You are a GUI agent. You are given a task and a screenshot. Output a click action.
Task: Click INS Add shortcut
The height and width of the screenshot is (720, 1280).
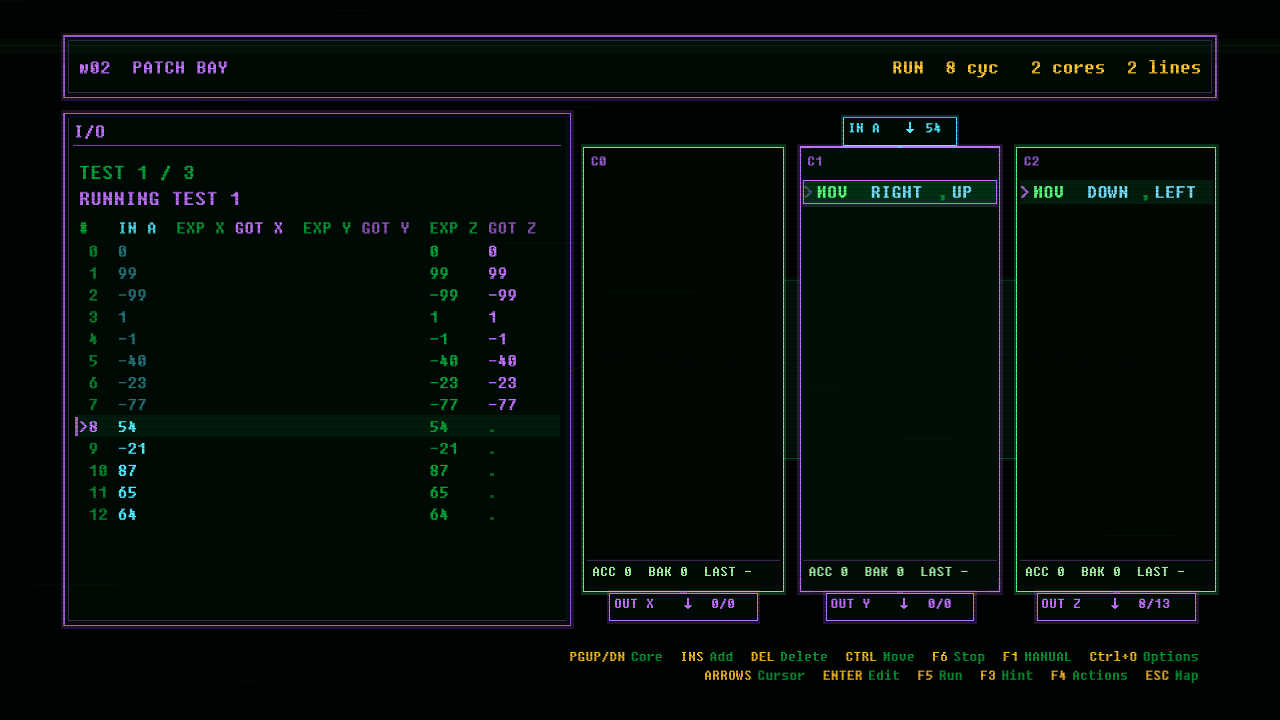tap(707, 657)
